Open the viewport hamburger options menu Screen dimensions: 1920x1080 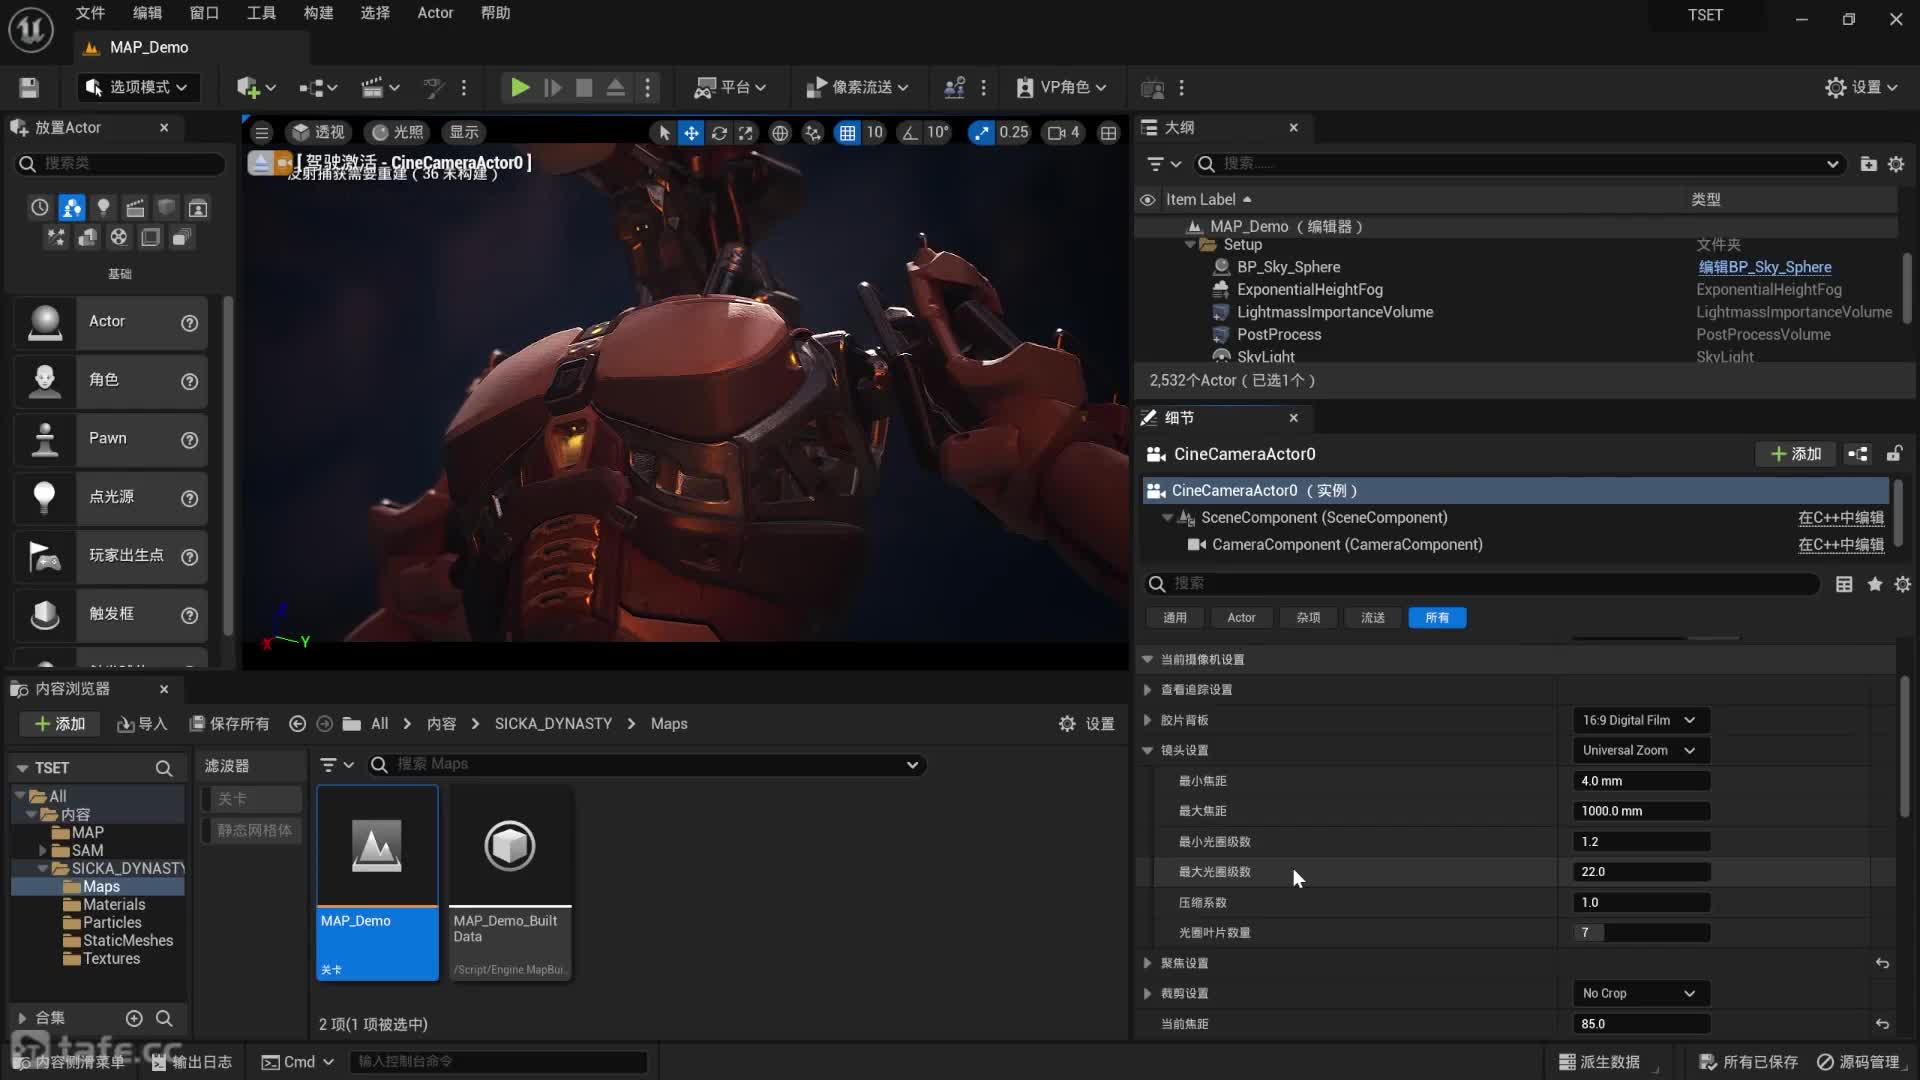click(x=262, y=132)
